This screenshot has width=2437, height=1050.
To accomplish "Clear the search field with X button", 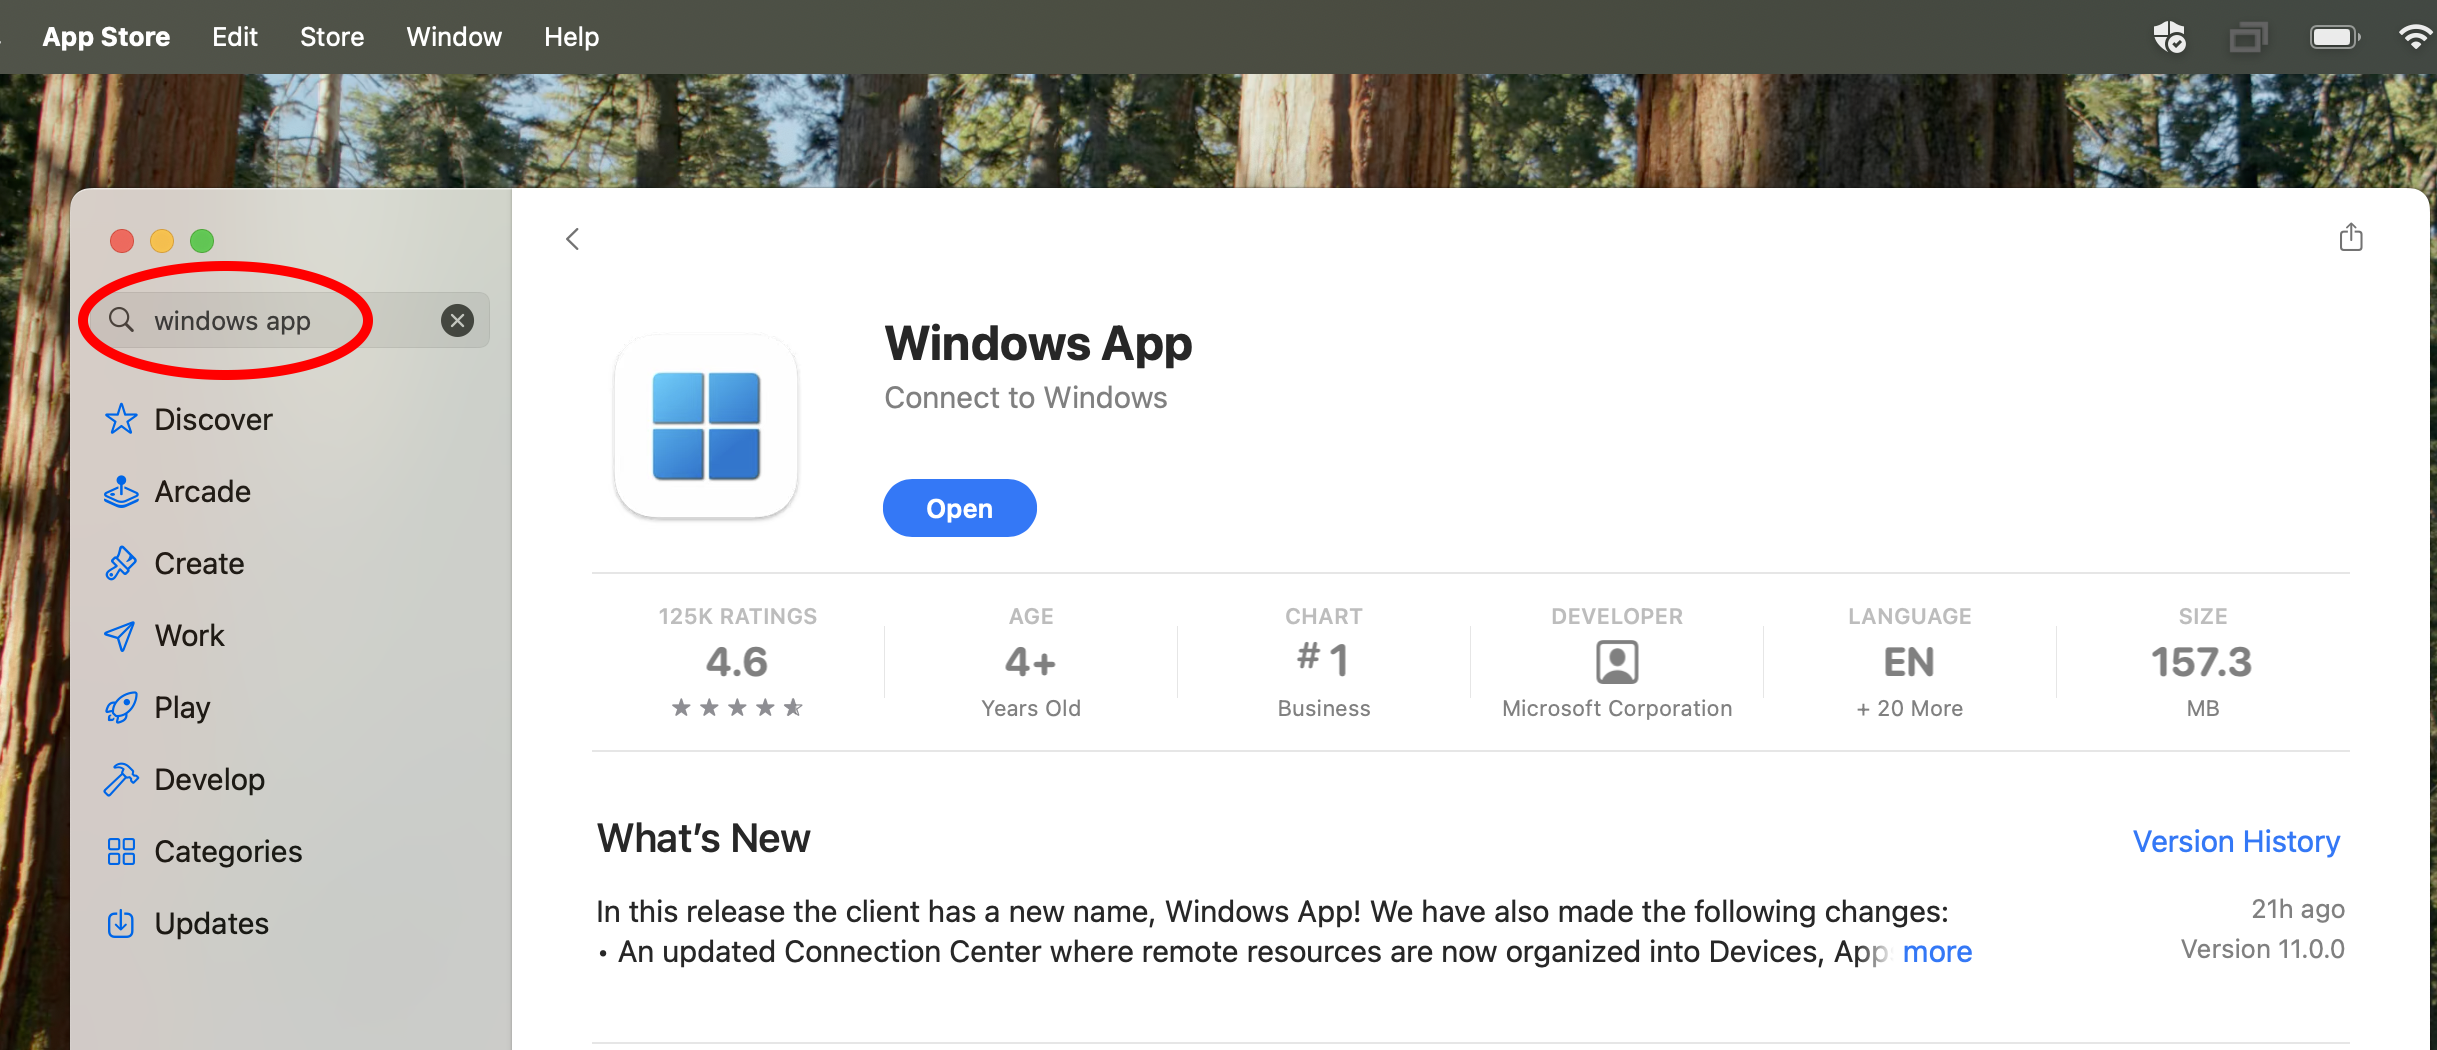I will pyautogui.click(x=457, y=320).
